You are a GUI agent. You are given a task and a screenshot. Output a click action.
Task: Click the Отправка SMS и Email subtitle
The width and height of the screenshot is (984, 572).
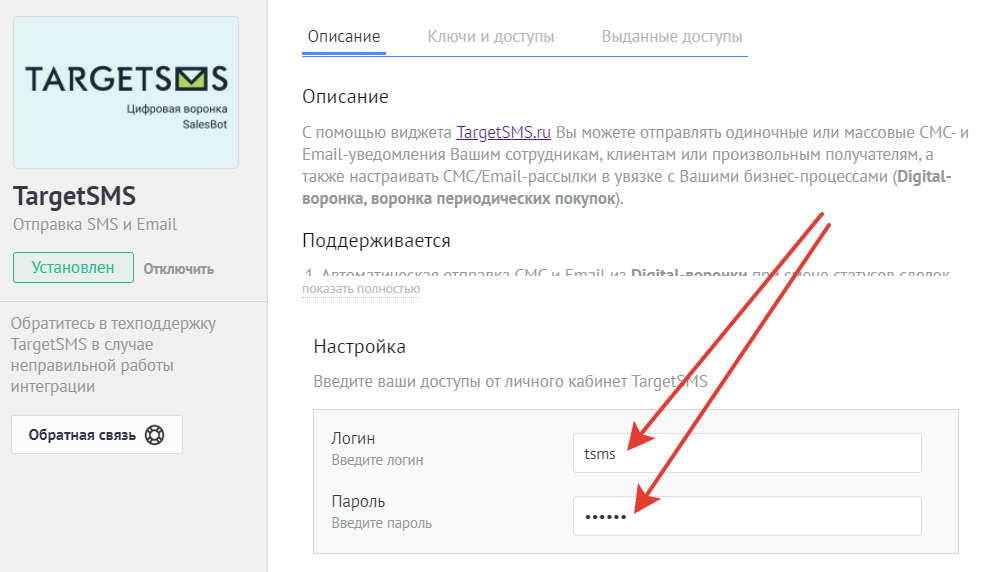coord(95,224)
